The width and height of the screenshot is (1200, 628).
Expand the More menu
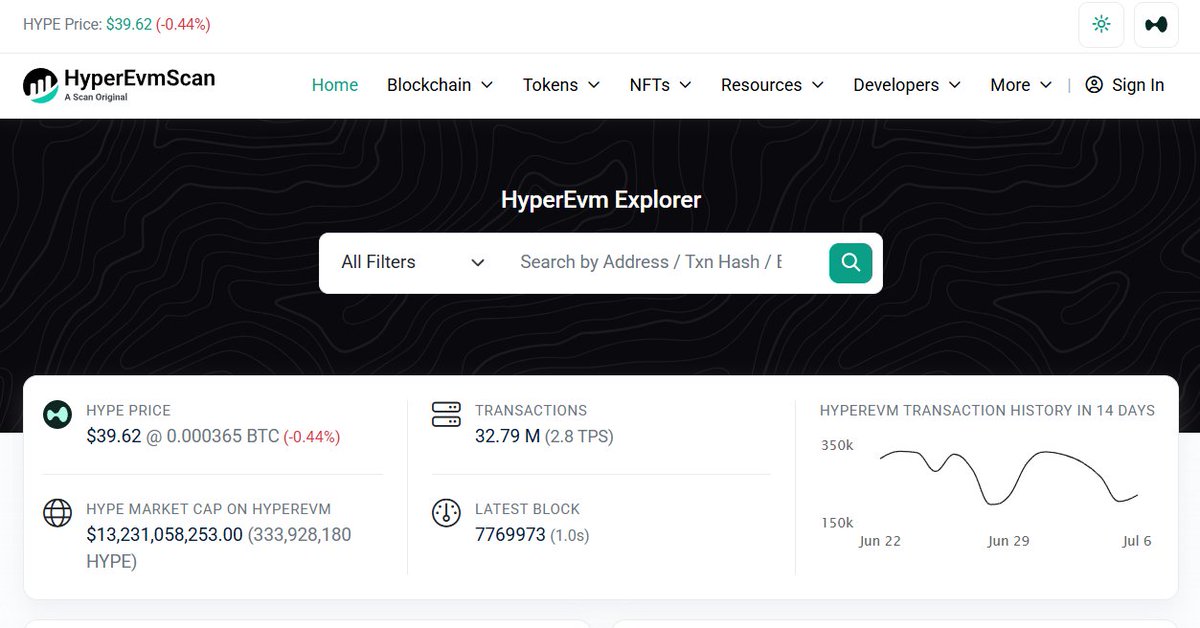pos(1021,85)
